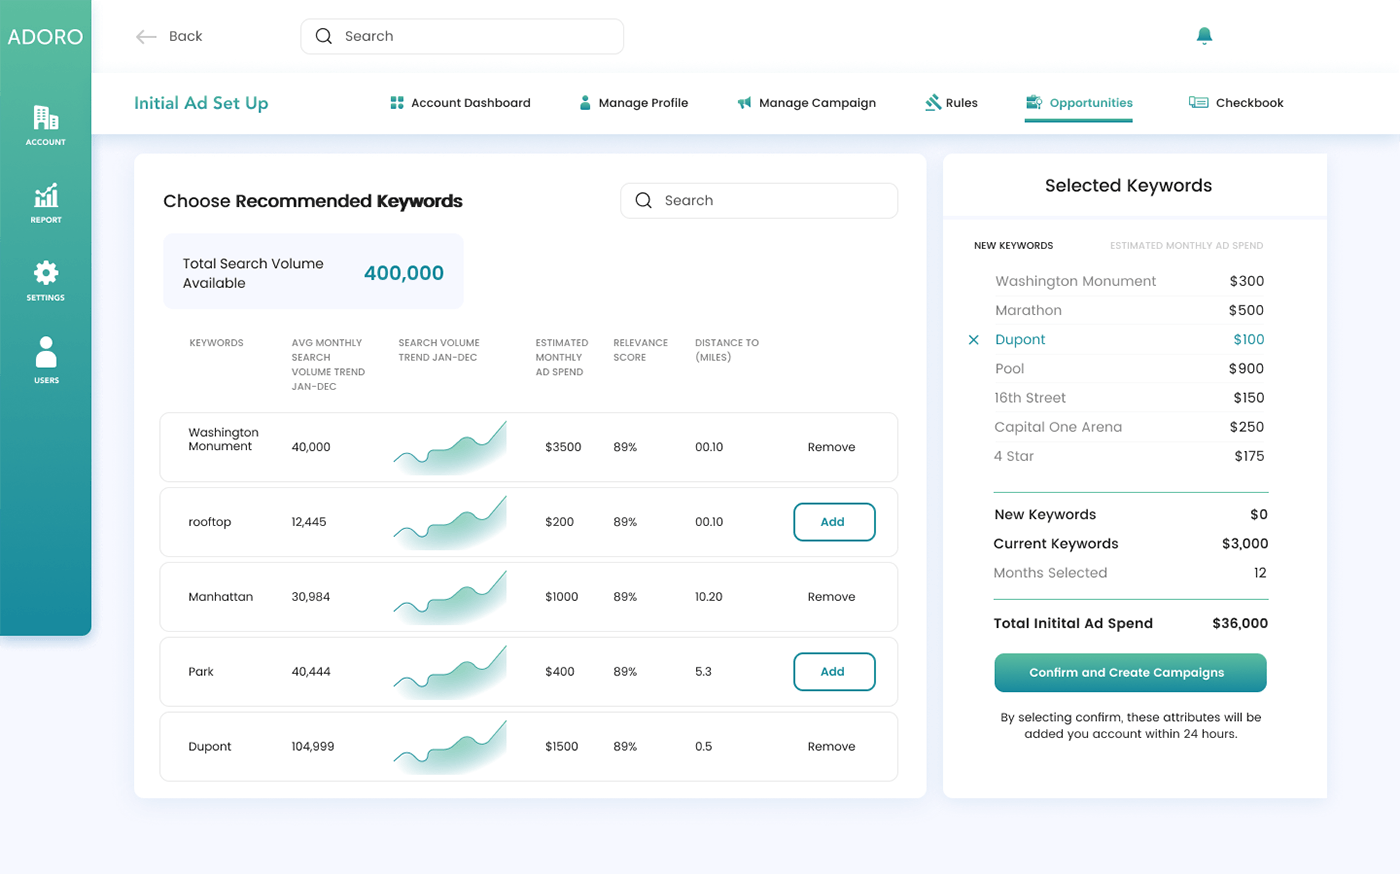View the Dupont search volume trend chart
The height and width of the screenshot is (874, 1400).
tap(450, 747)
